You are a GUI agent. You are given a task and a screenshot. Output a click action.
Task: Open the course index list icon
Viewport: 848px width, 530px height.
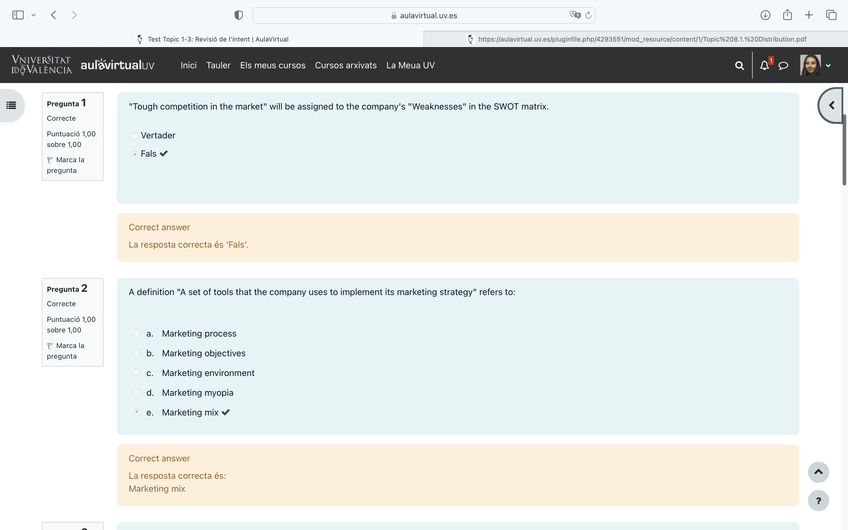pyautogui.click(x=12, y=105)
